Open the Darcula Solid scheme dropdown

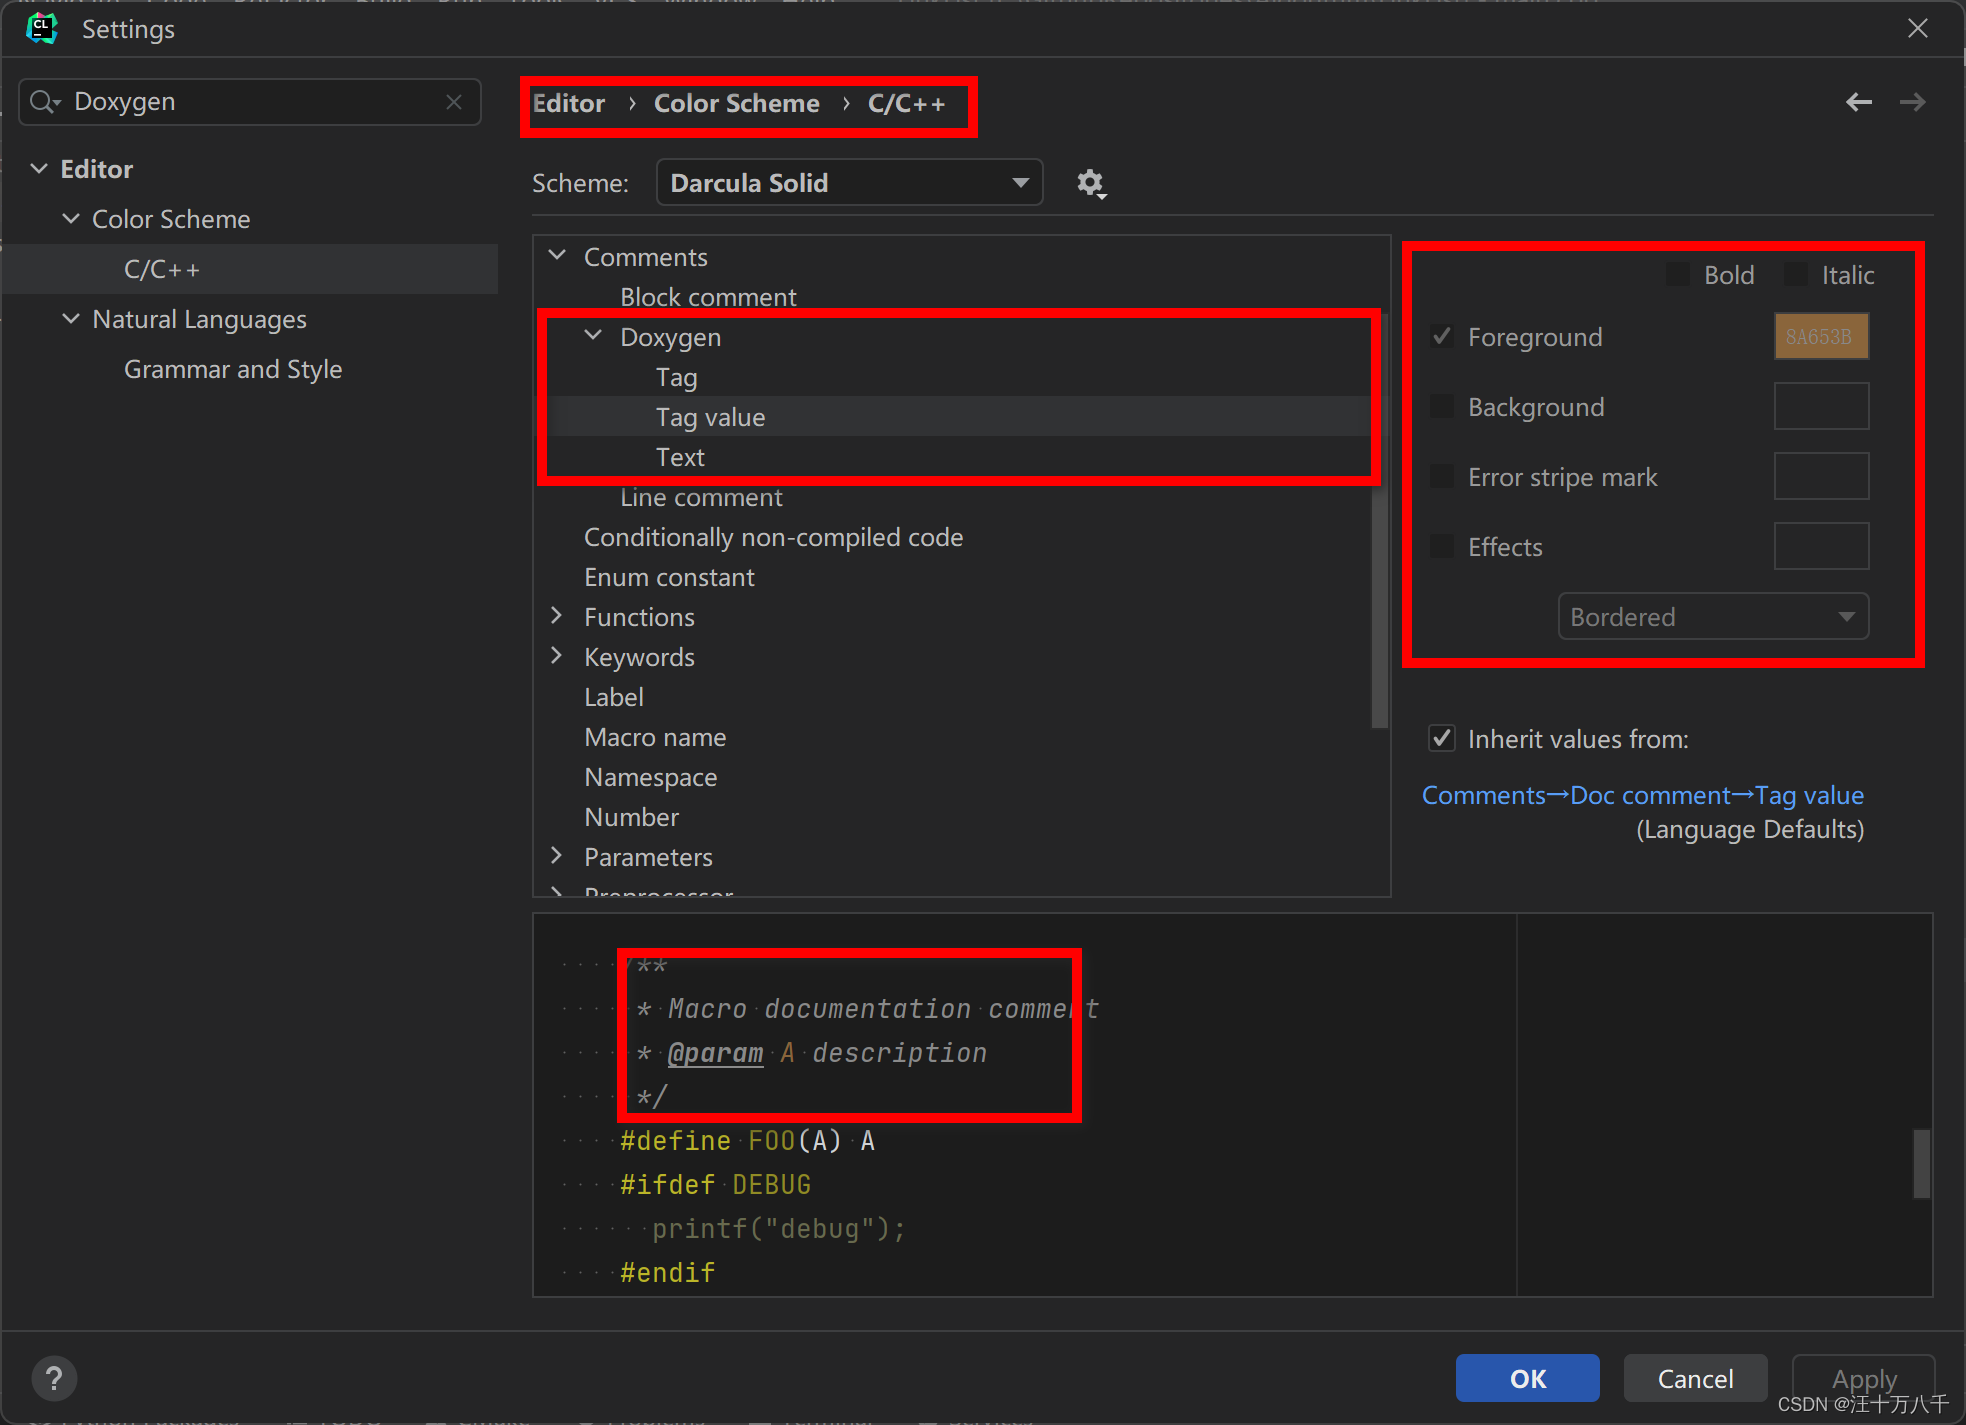pos(849,183)
